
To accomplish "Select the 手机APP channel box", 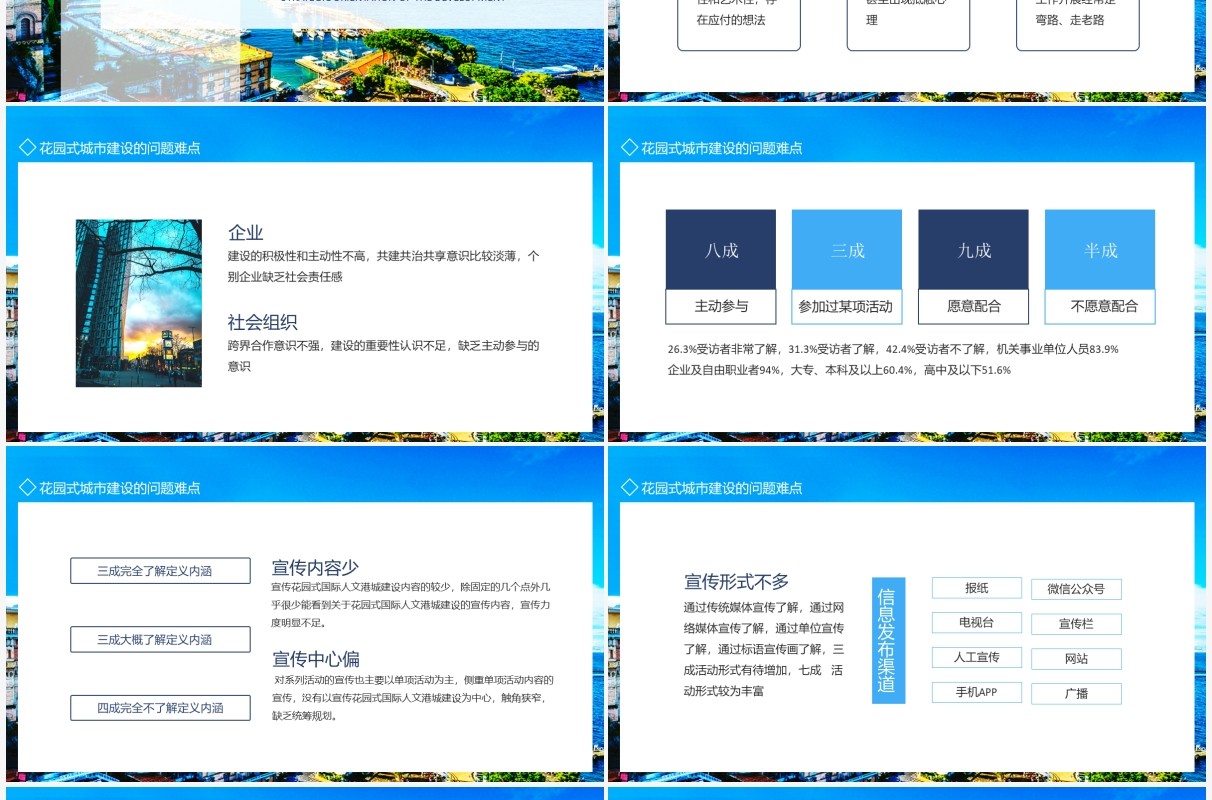I will [977, 692].
